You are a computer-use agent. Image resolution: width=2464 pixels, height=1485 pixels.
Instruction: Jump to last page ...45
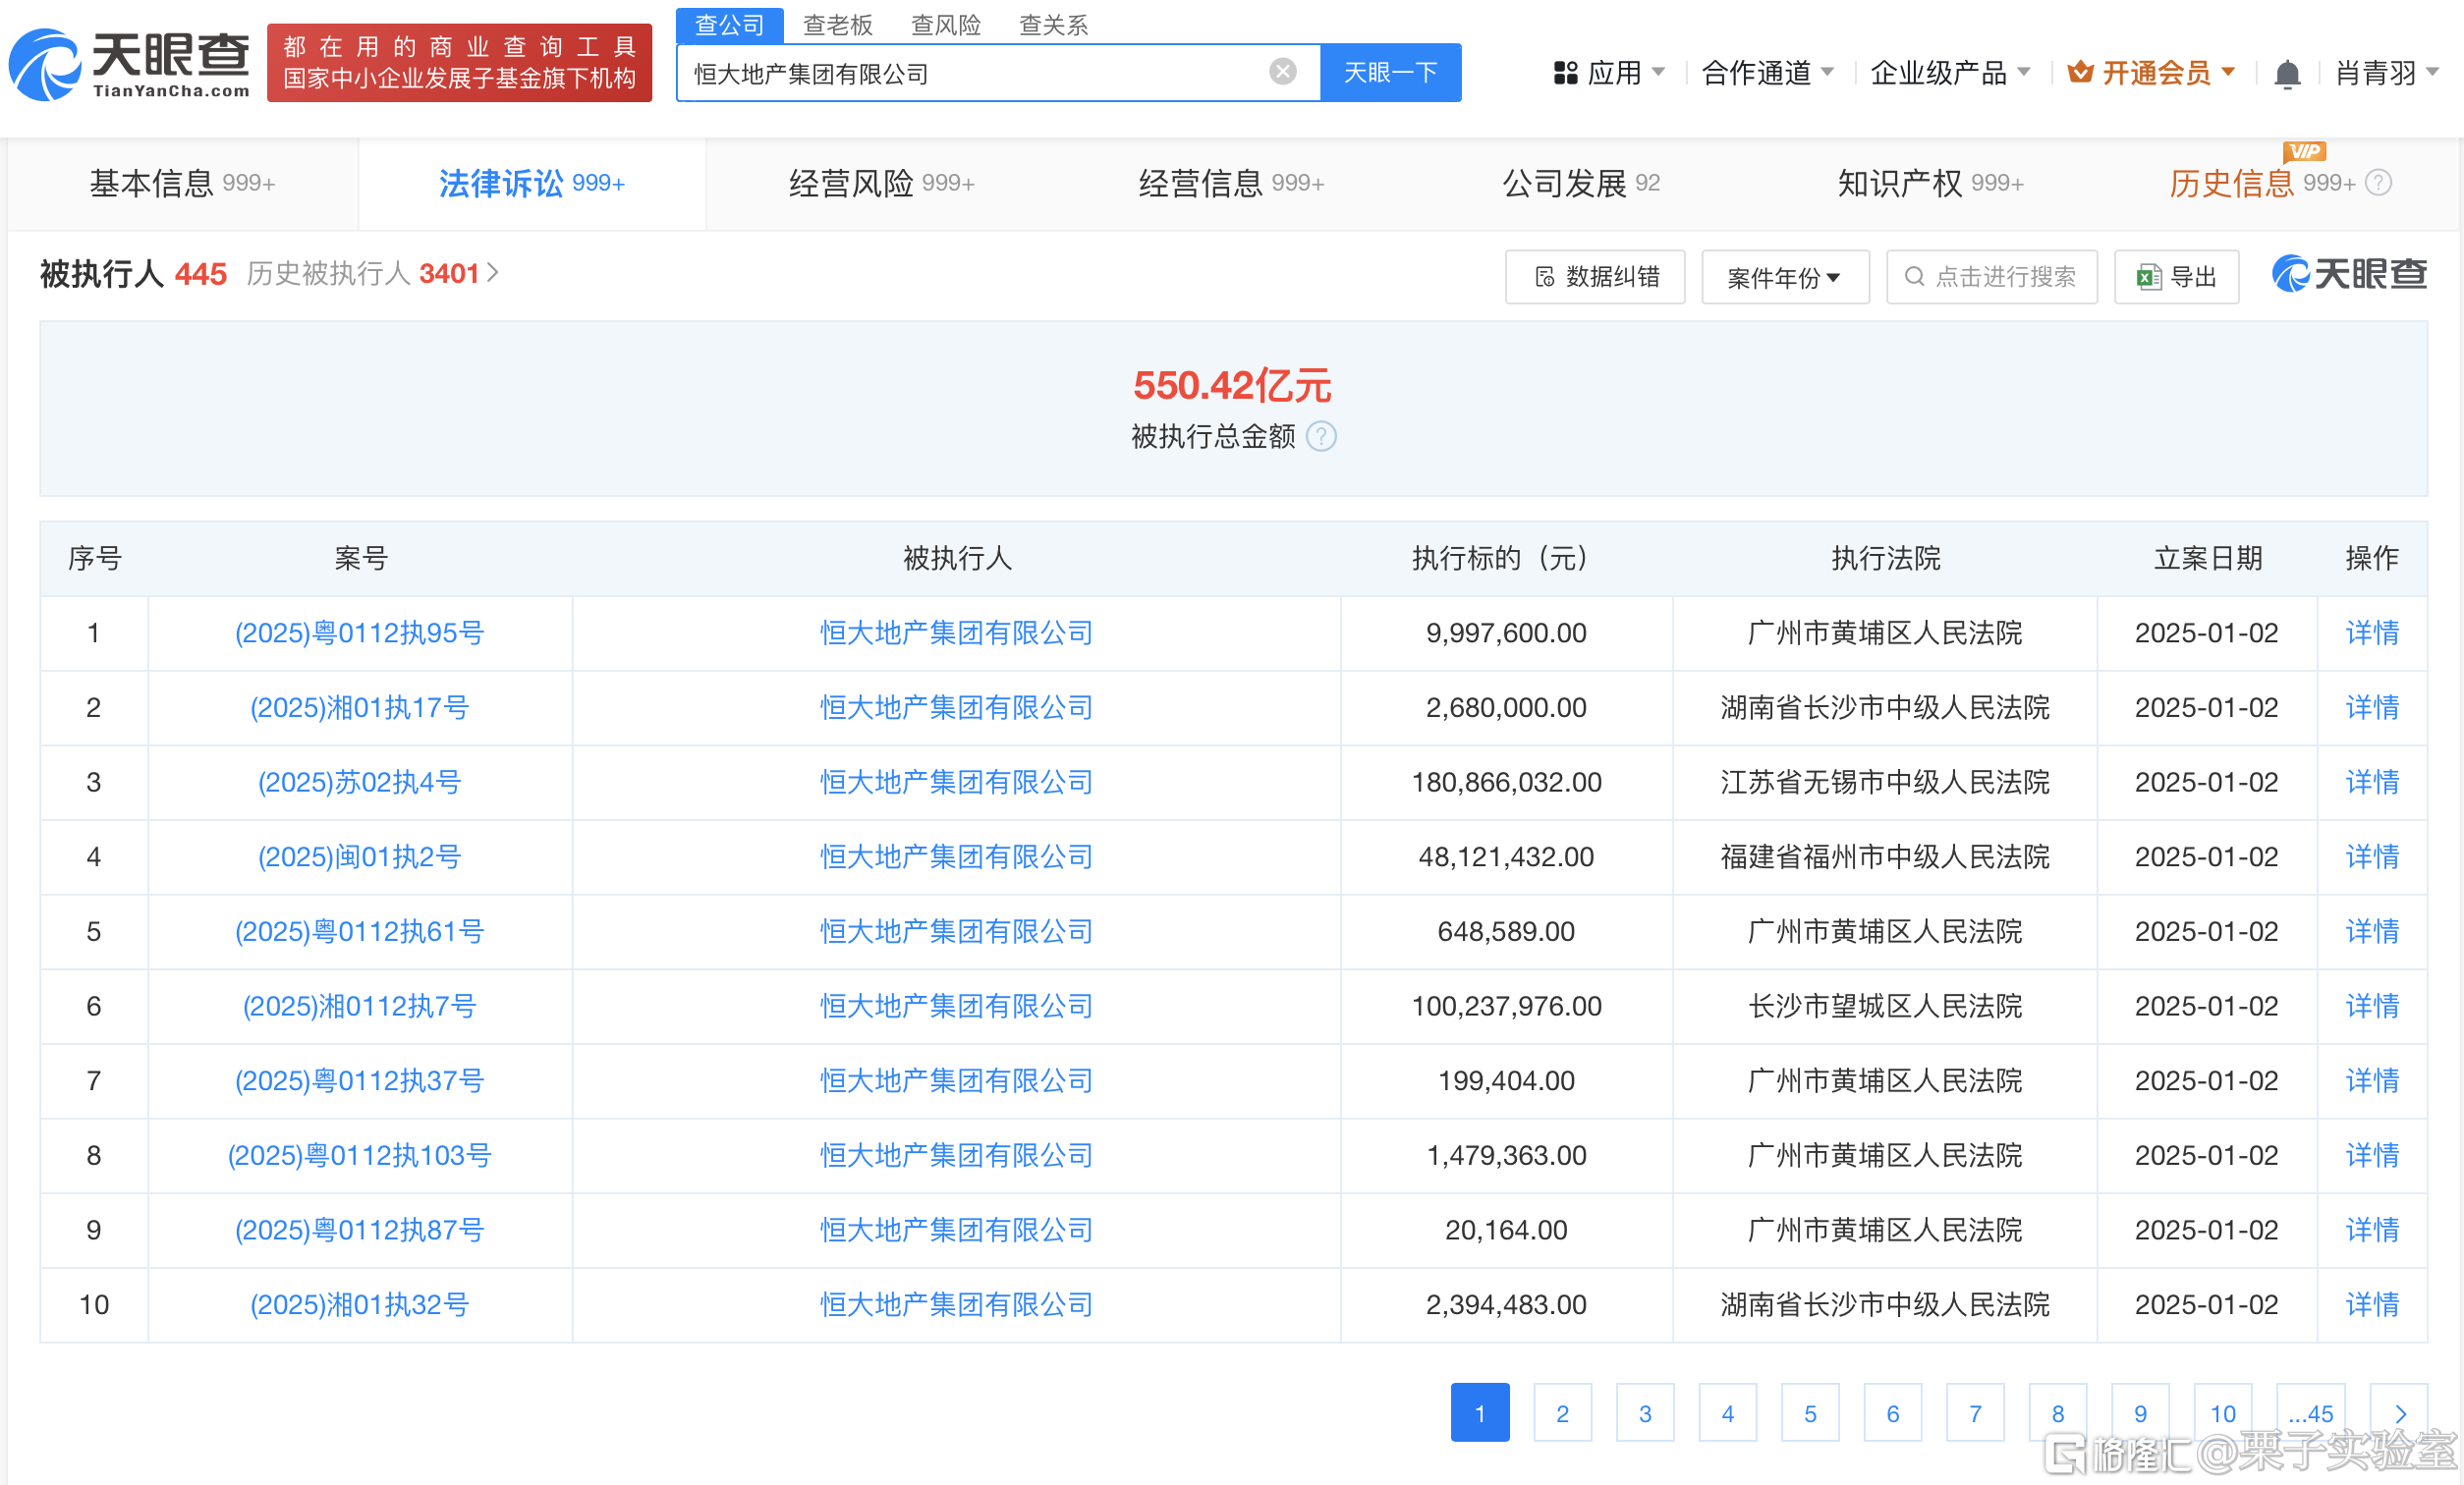(2310, 1413)
